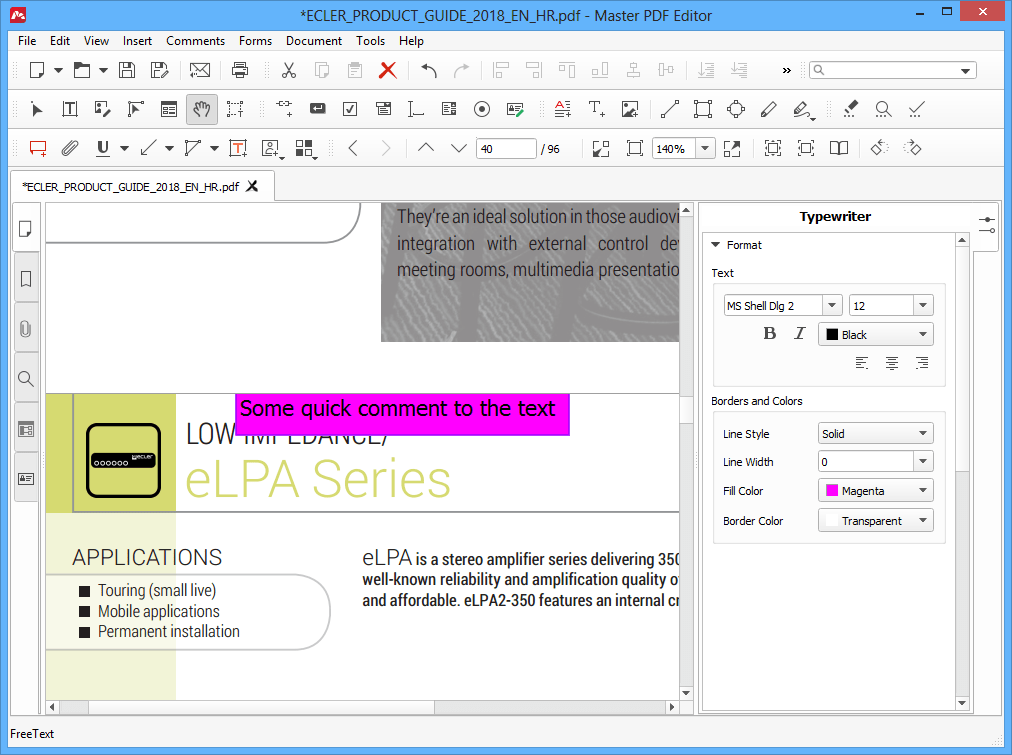
Task: Open the Line Style dropdown
Action: pyautogui.click(x=876, y=434)
